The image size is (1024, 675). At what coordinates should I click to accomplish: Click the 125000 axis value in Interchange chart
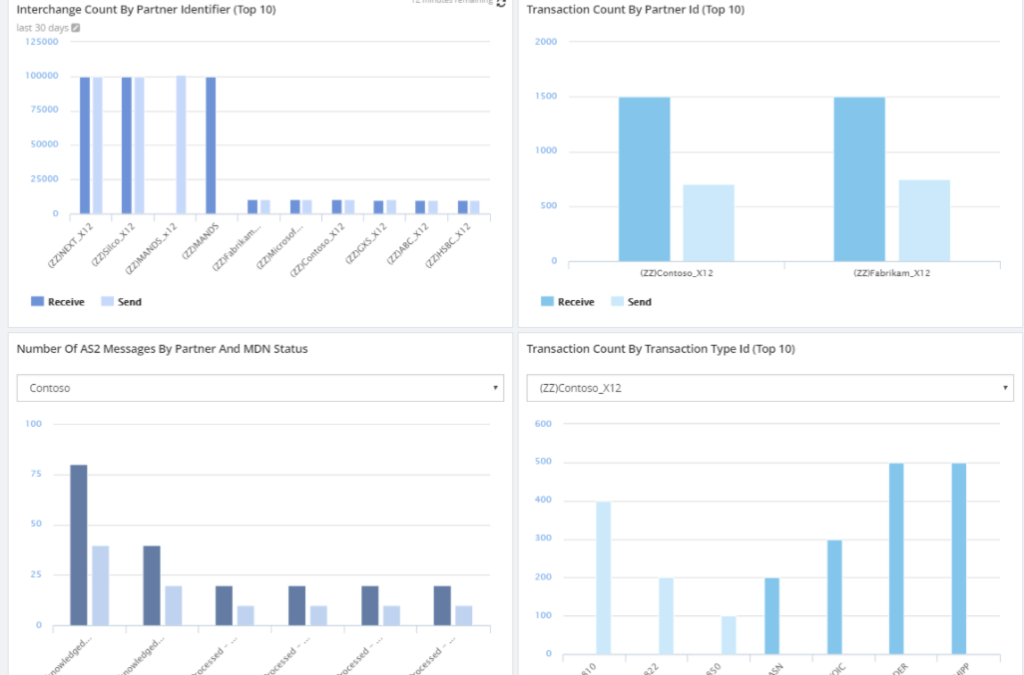pos(42,41)
